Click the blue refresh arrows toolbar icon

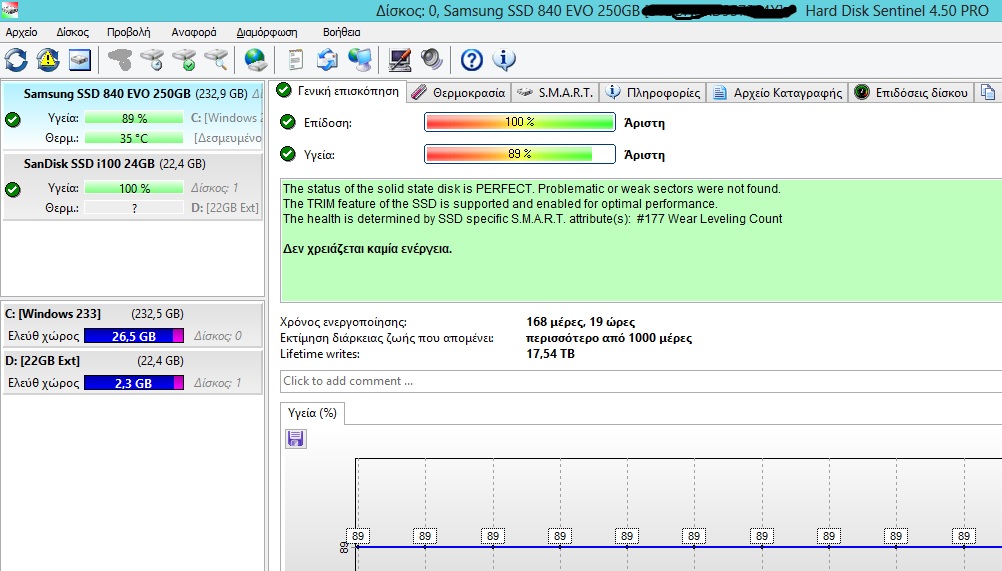[x=16, y=60]
